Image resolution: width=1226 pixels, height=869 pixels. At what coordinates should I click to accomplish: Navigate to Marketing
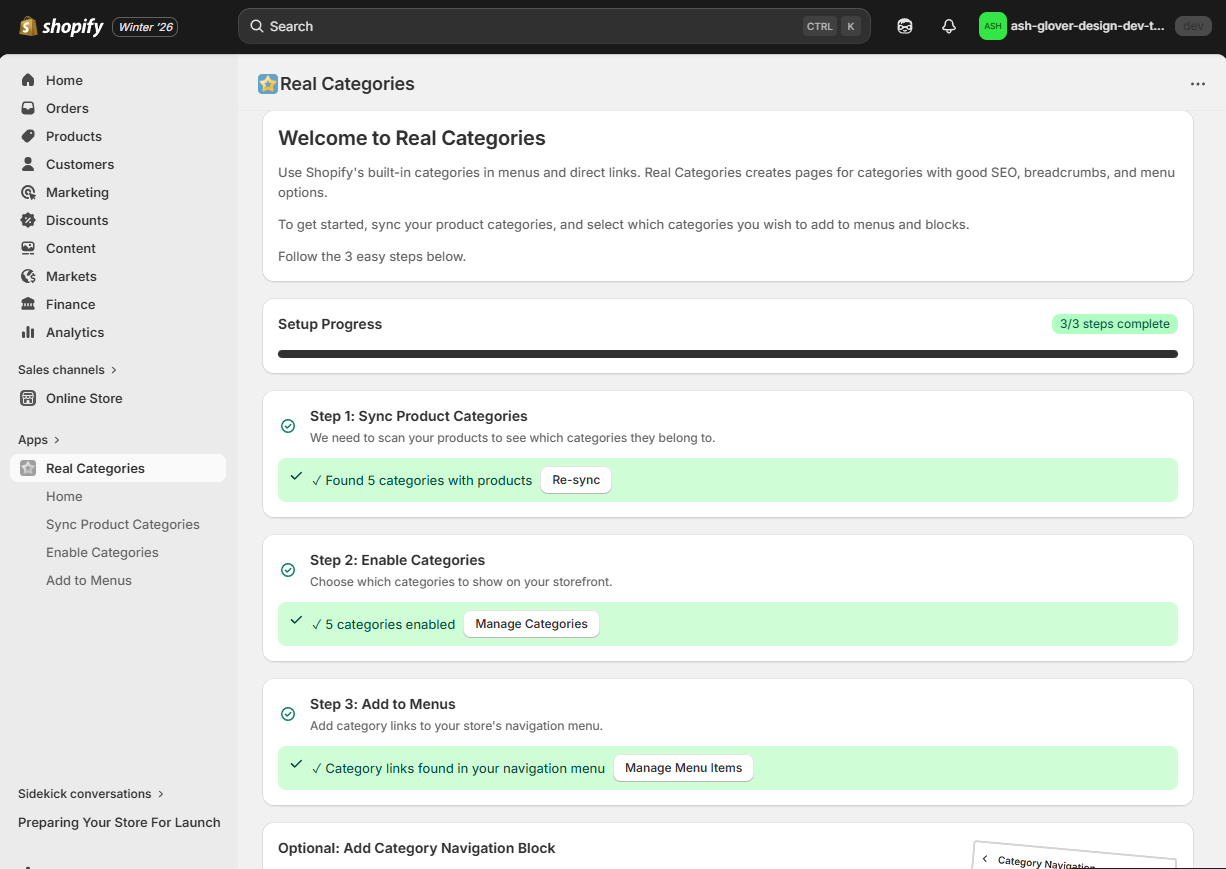tap(78, 192)
